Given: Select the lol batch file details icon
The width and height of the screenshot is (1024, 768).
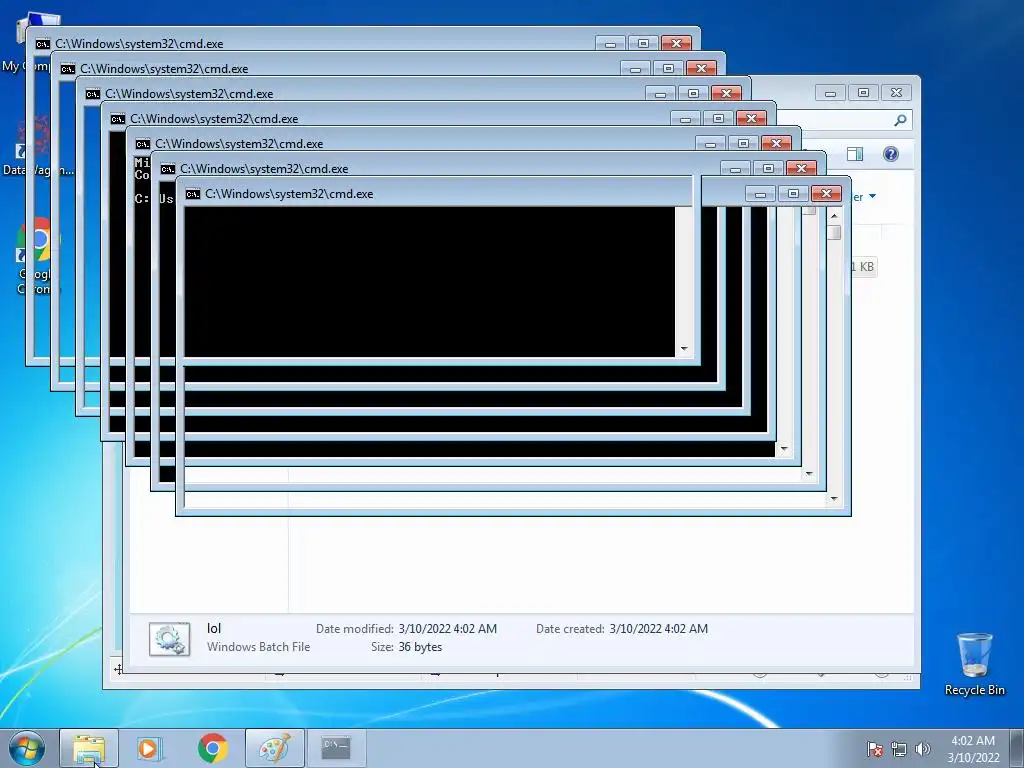Looking at the screenshot, I should [x=169, y=639].
